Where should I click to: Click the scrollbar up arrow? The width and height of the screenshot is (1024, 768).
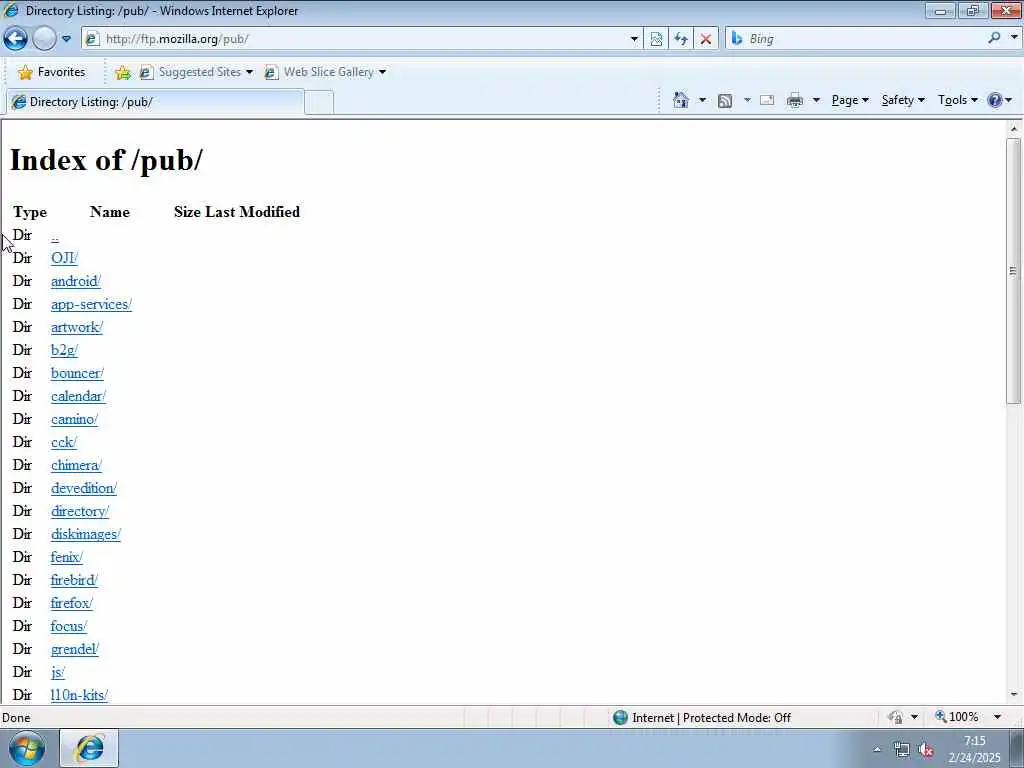(x=1014, y=129)
